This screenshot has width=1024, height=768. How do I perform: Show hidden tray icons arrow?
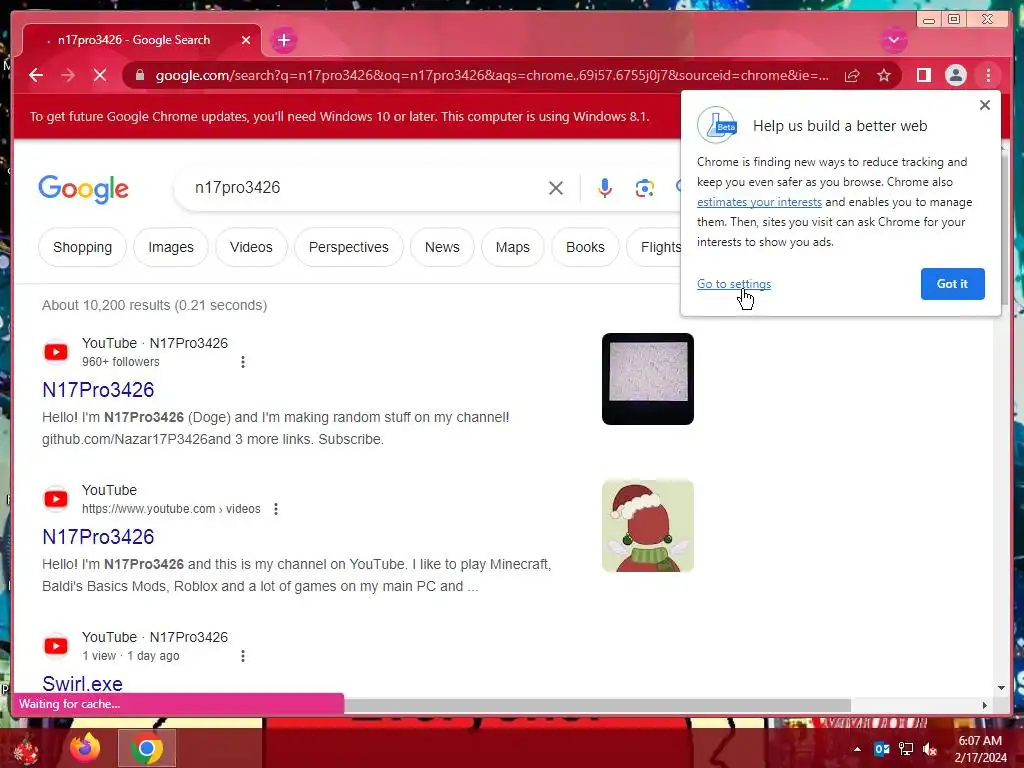[857, 749]
